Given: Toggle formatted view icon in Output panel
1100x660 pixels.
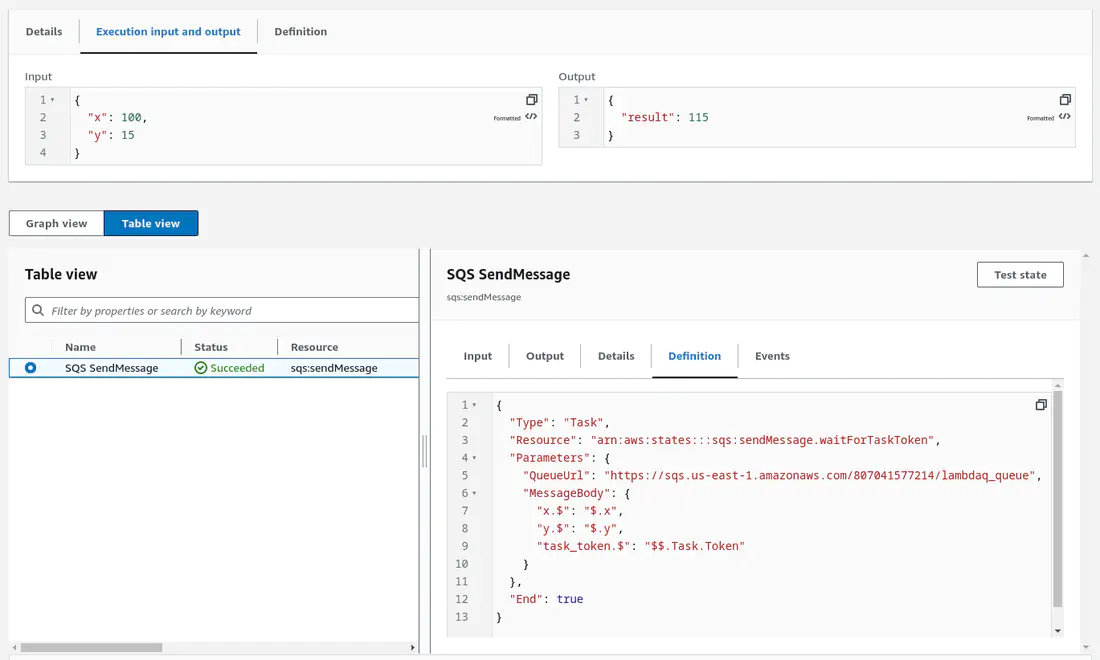Looking at the screenshot, I should 1064,117.
